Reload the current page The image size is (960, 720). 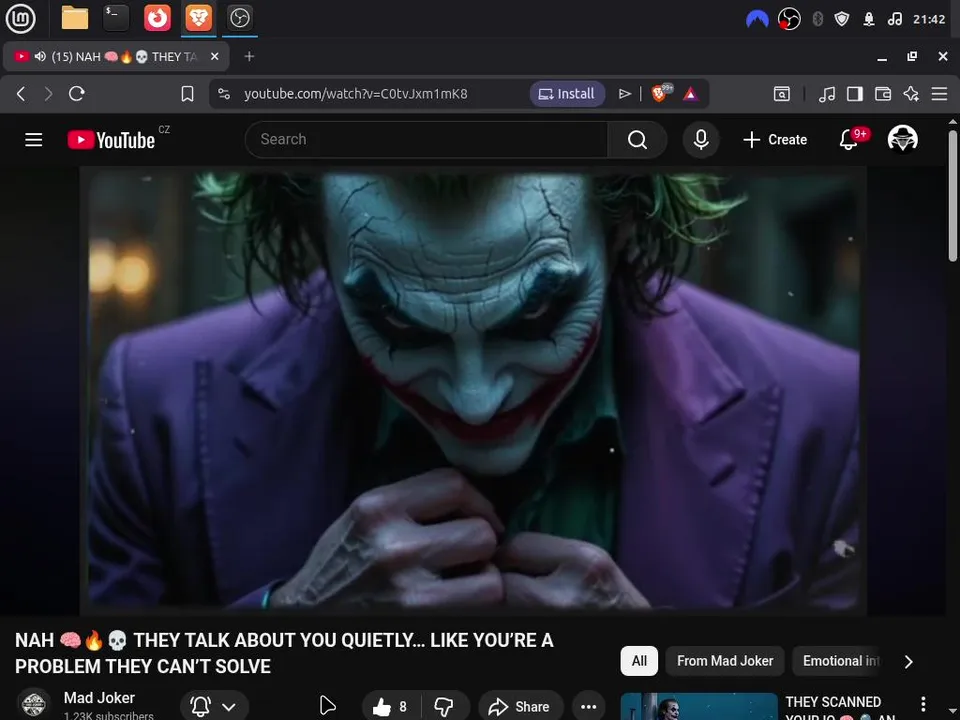tap(77, 94)
